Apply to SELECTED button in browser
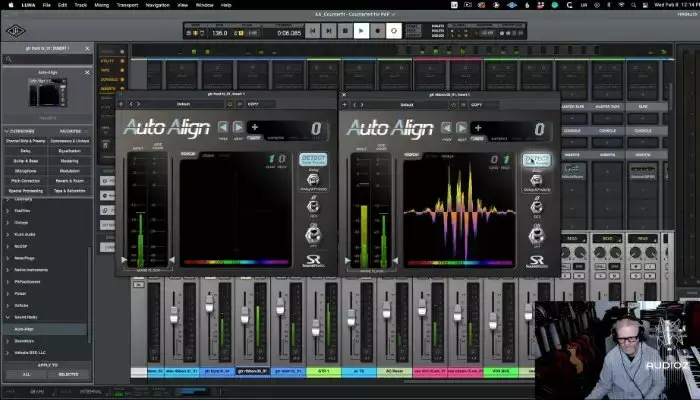Screen dimensions: 700x400 click(68, 375)
